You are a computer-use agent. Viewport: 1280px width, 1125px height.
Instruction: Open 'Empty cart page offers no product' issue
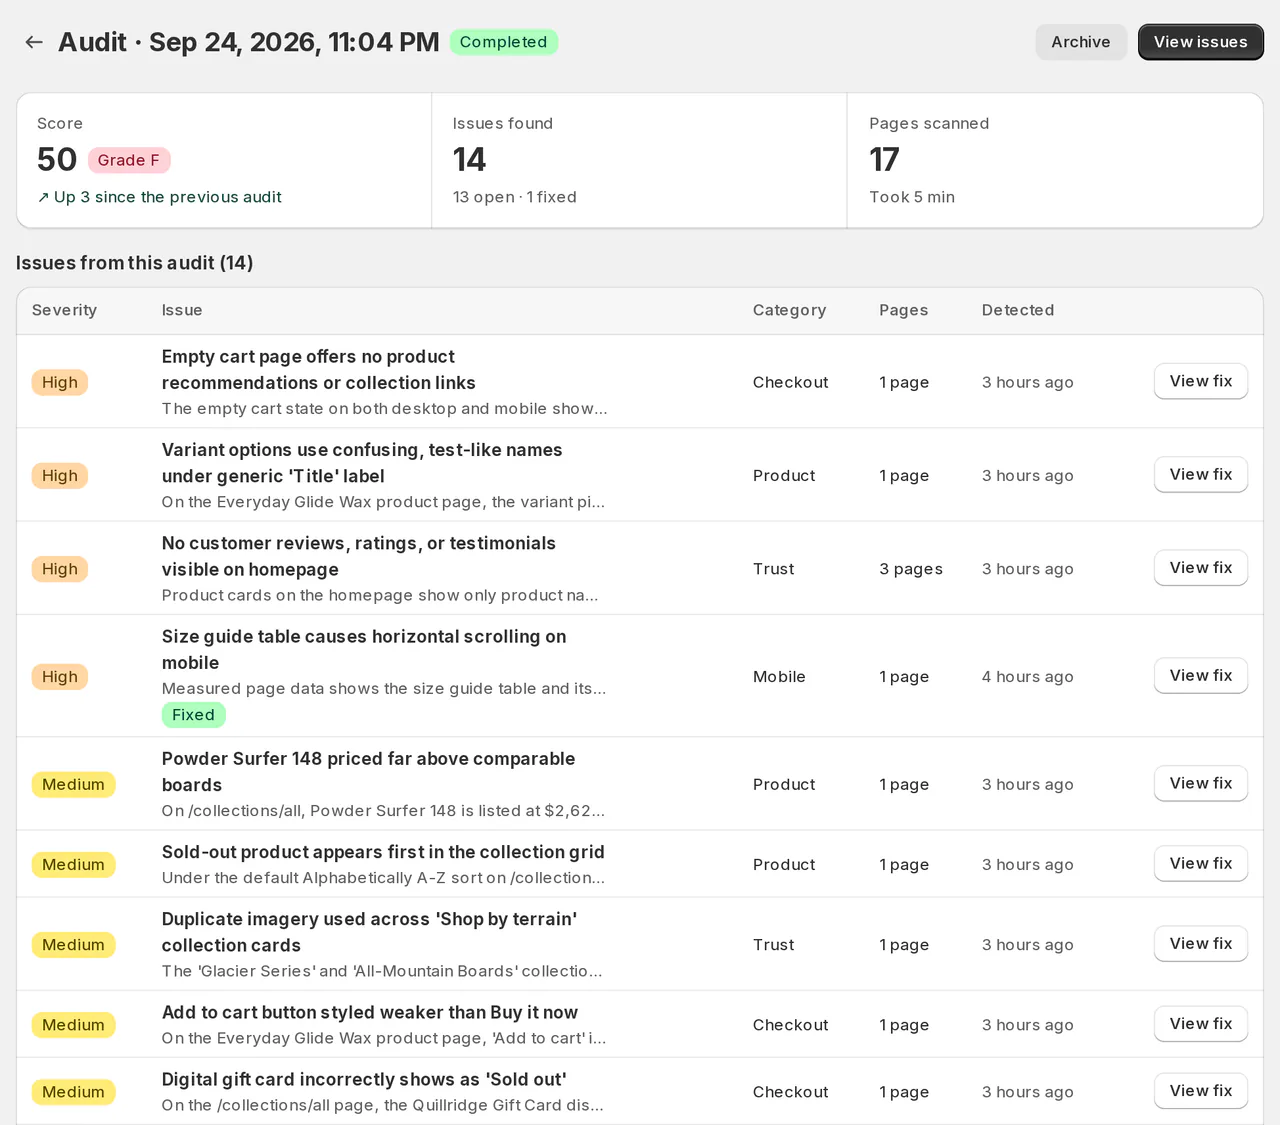[x=318, y=370]
